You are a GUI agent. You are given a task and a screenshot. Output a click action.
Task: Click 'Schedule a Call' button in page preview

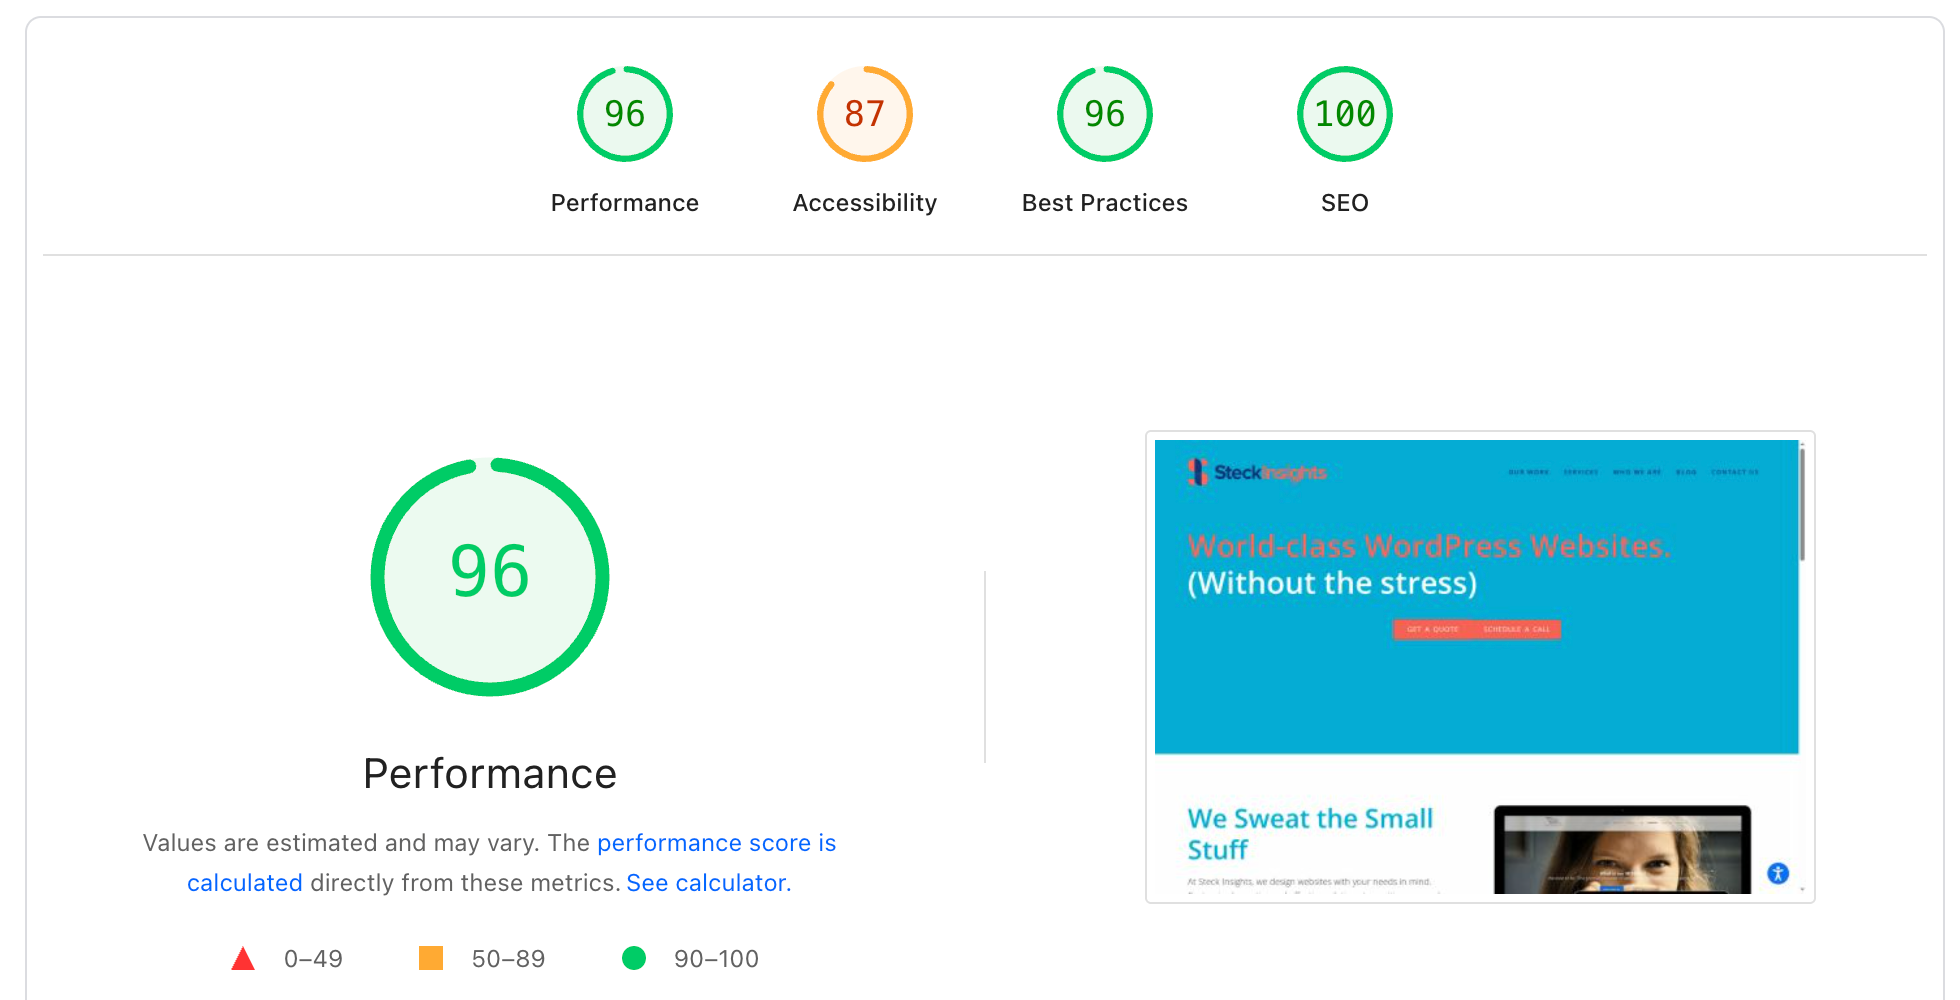pyautogui.click(x=1516, y=629)
